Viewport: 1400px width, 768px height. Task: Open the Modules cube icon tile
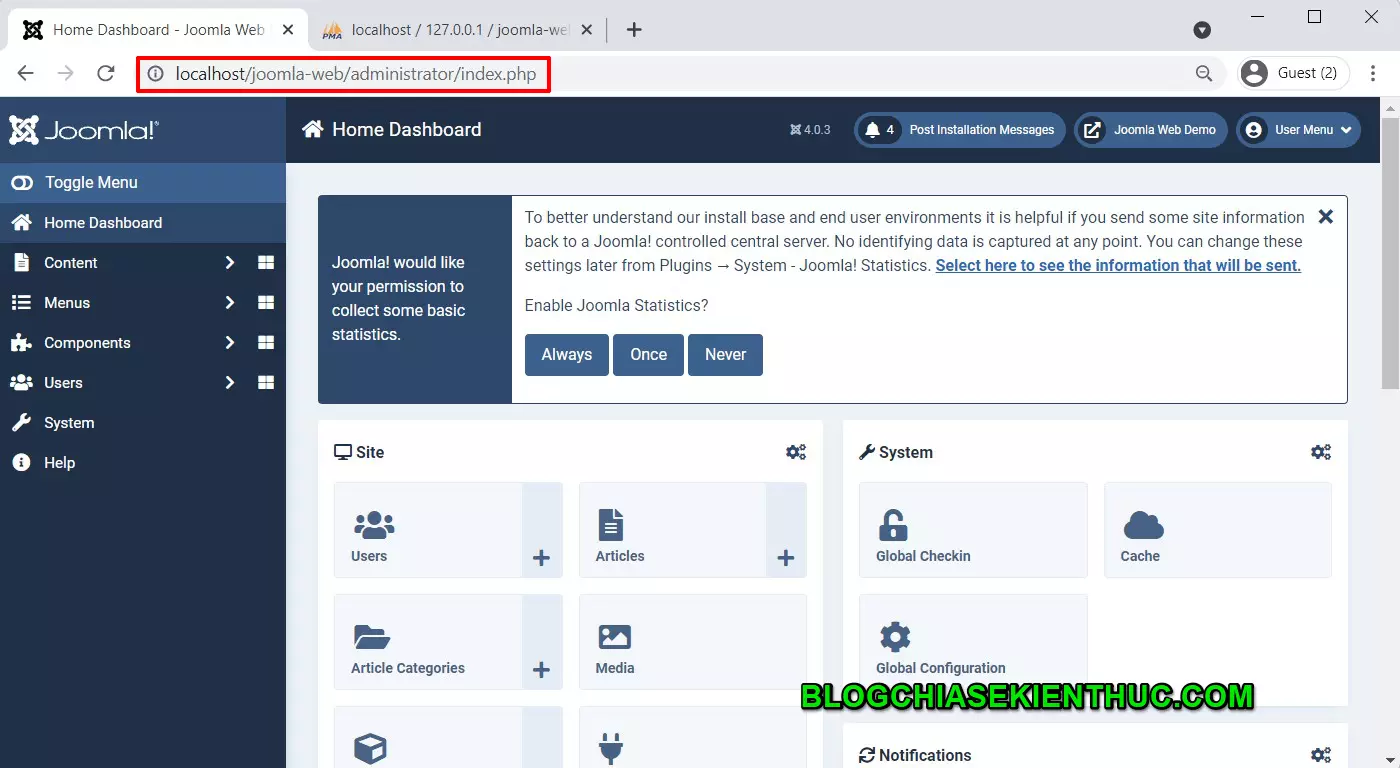coord(428,738)
